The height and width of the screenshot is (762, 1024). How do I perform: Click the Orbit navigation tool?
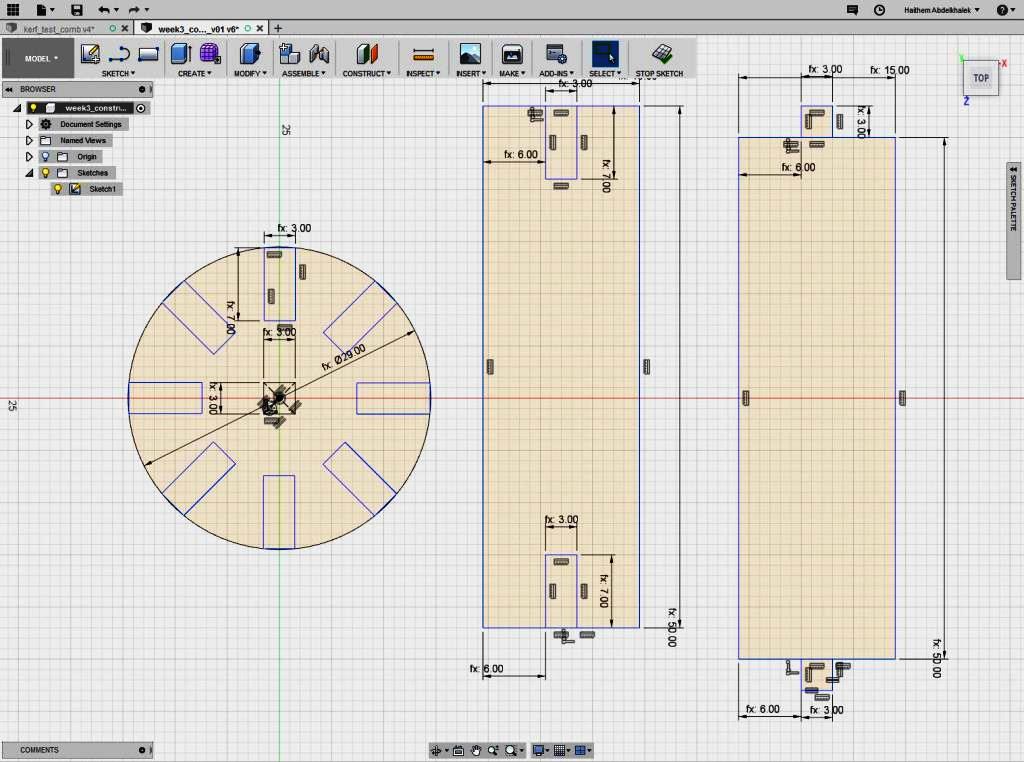pyautogui.click(x=436, y=751)
